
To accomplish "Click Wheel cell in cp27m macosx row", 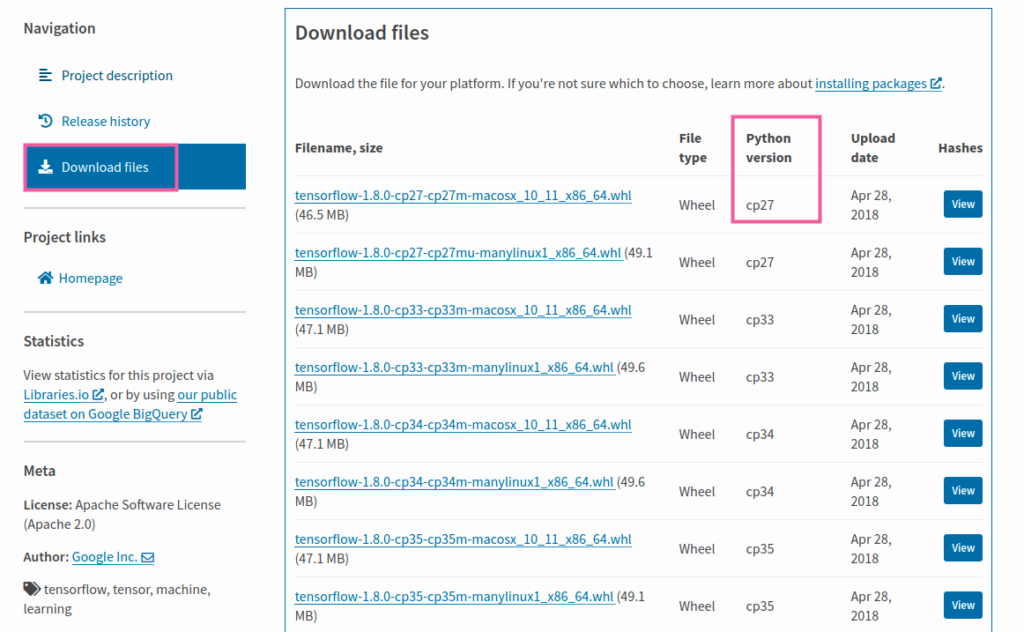I will (697, 205).
